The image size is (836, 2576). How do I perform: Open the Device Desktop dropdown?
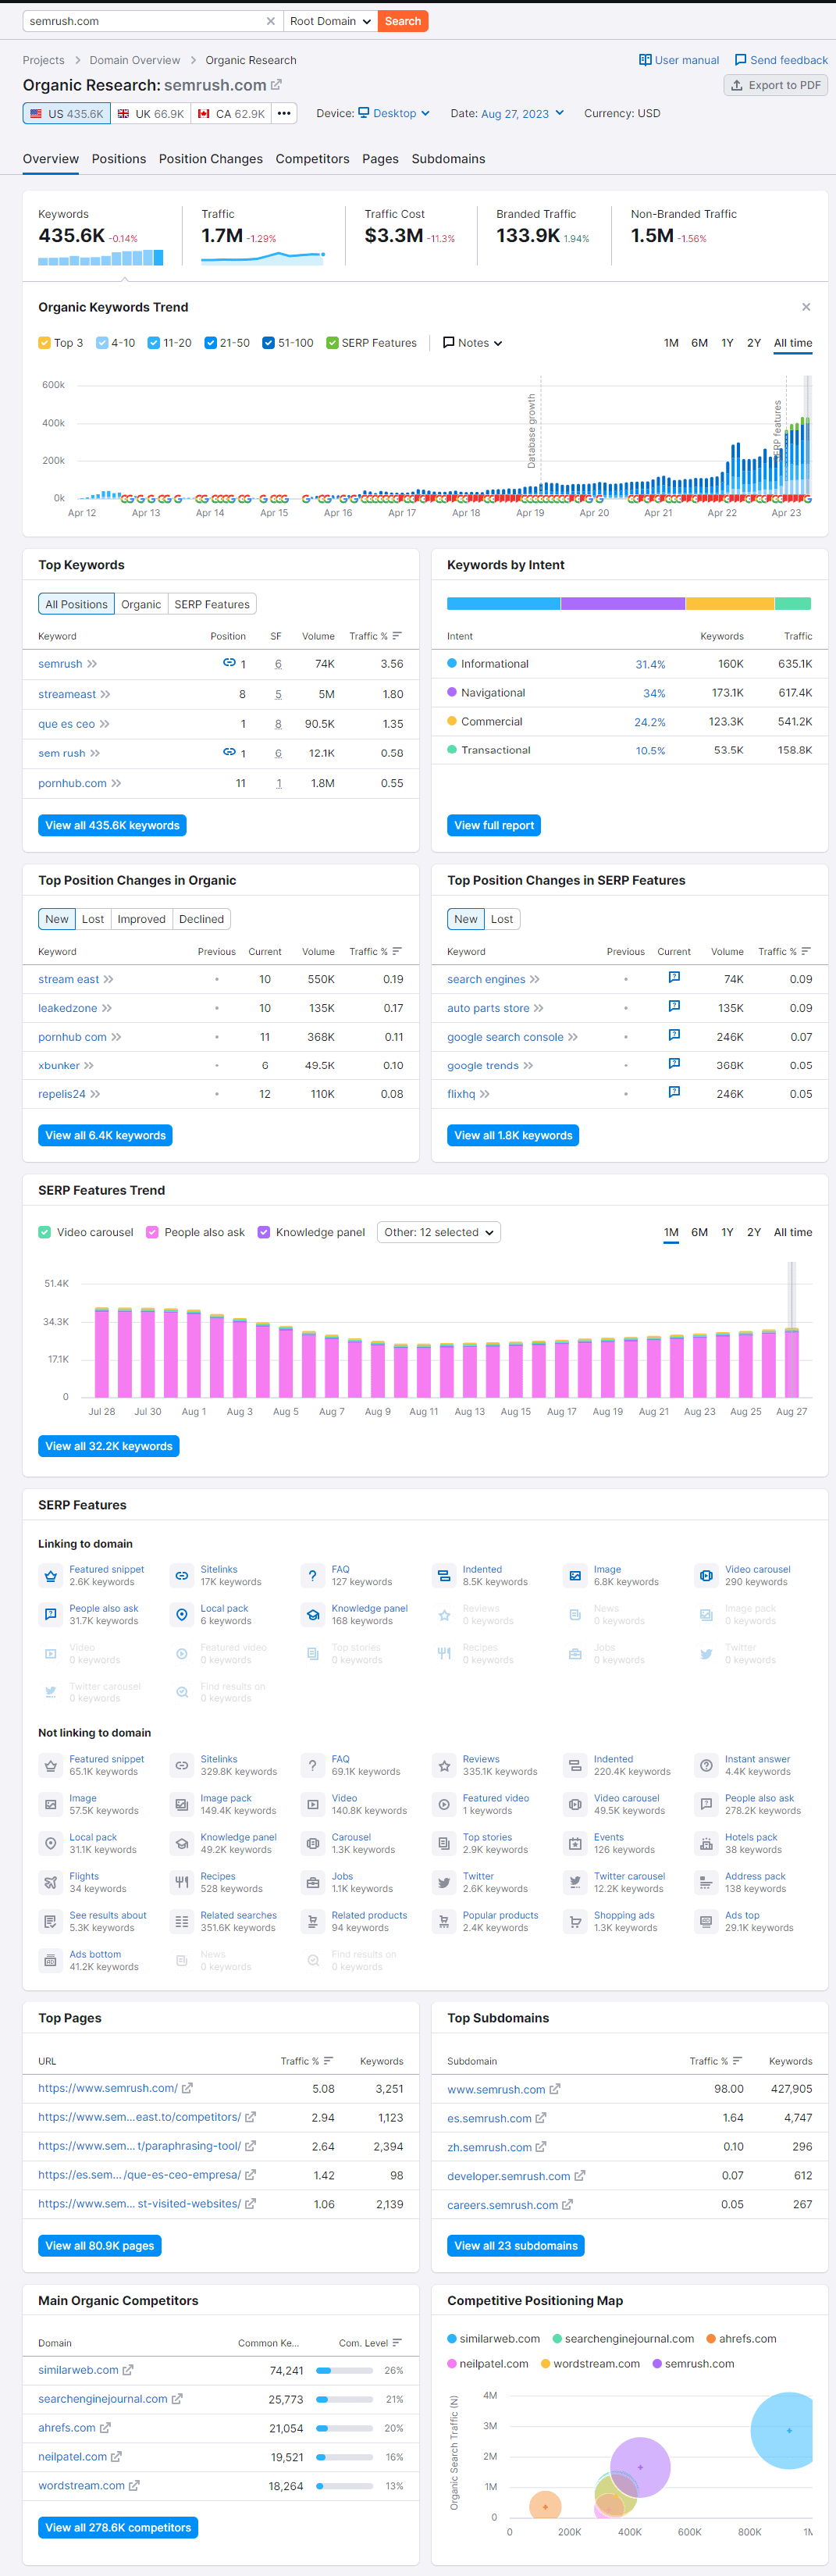(394, 113)
